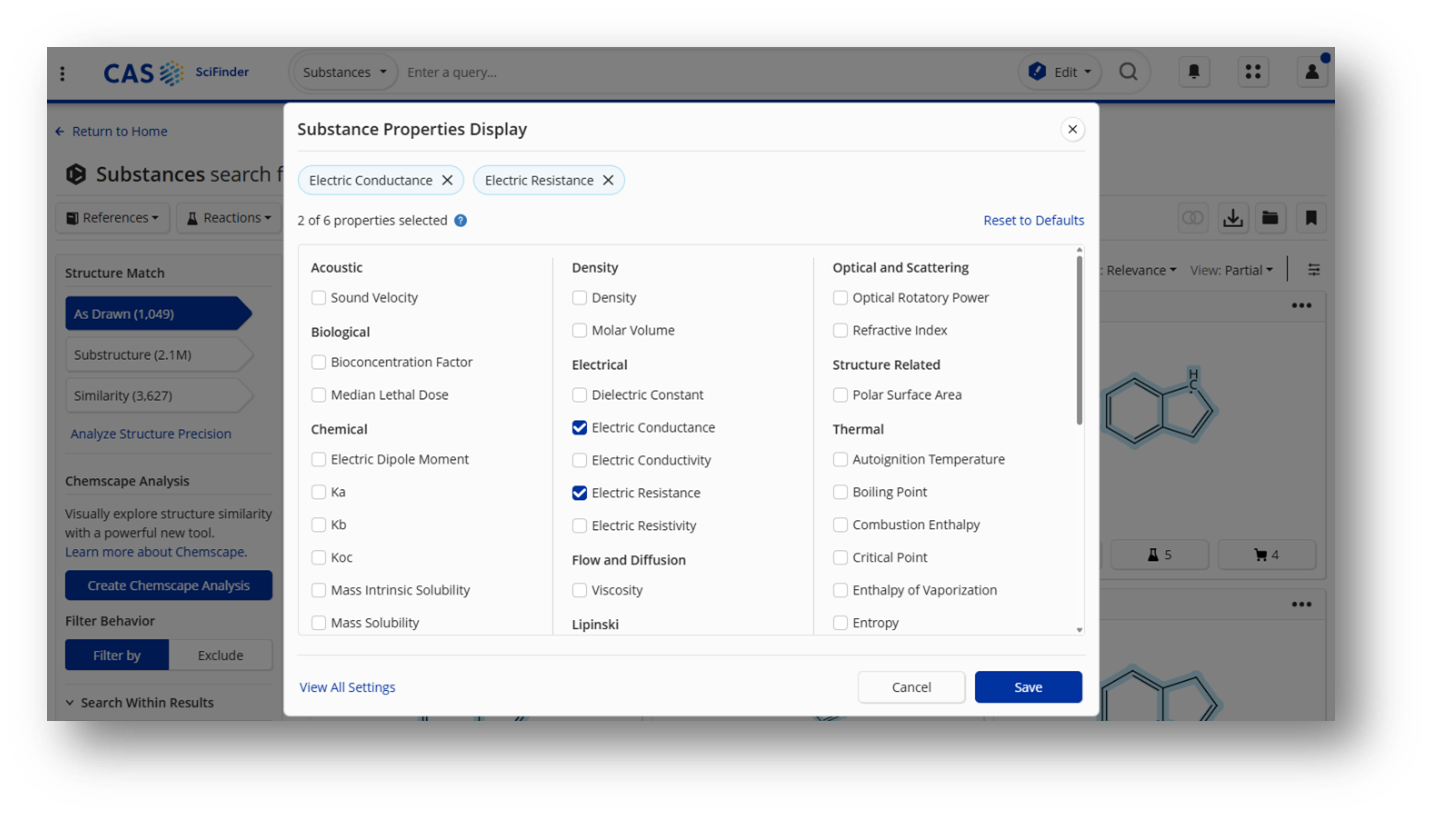Open the second substance card ellipsis menu
Viewport: 1430px width, 816px height.
click(x=1301, y=604)
